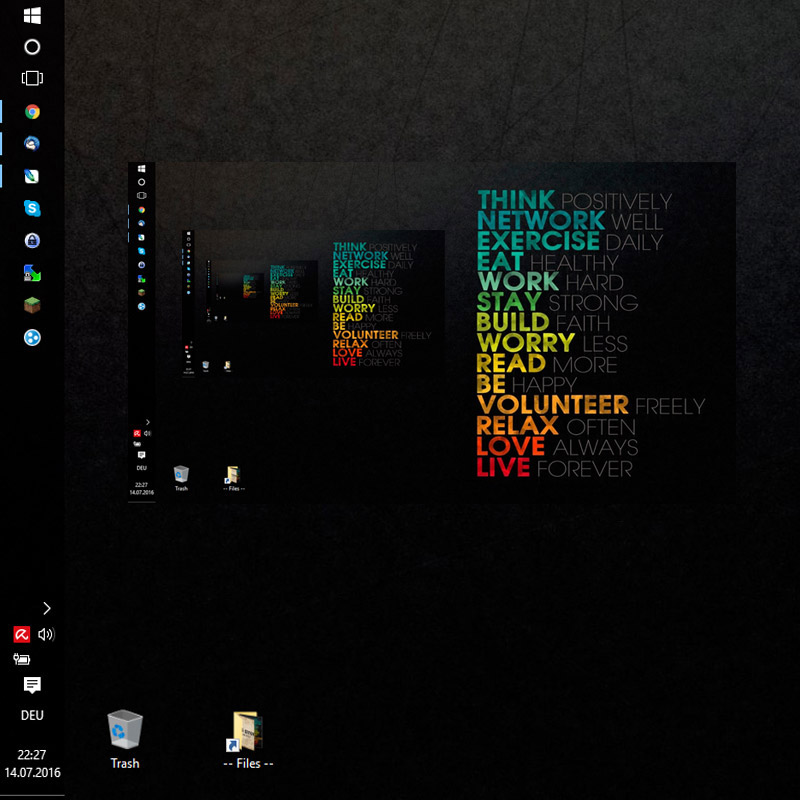
Task: Select the -- Files -- shortcut icon
Action: click(x=248, y=740)
